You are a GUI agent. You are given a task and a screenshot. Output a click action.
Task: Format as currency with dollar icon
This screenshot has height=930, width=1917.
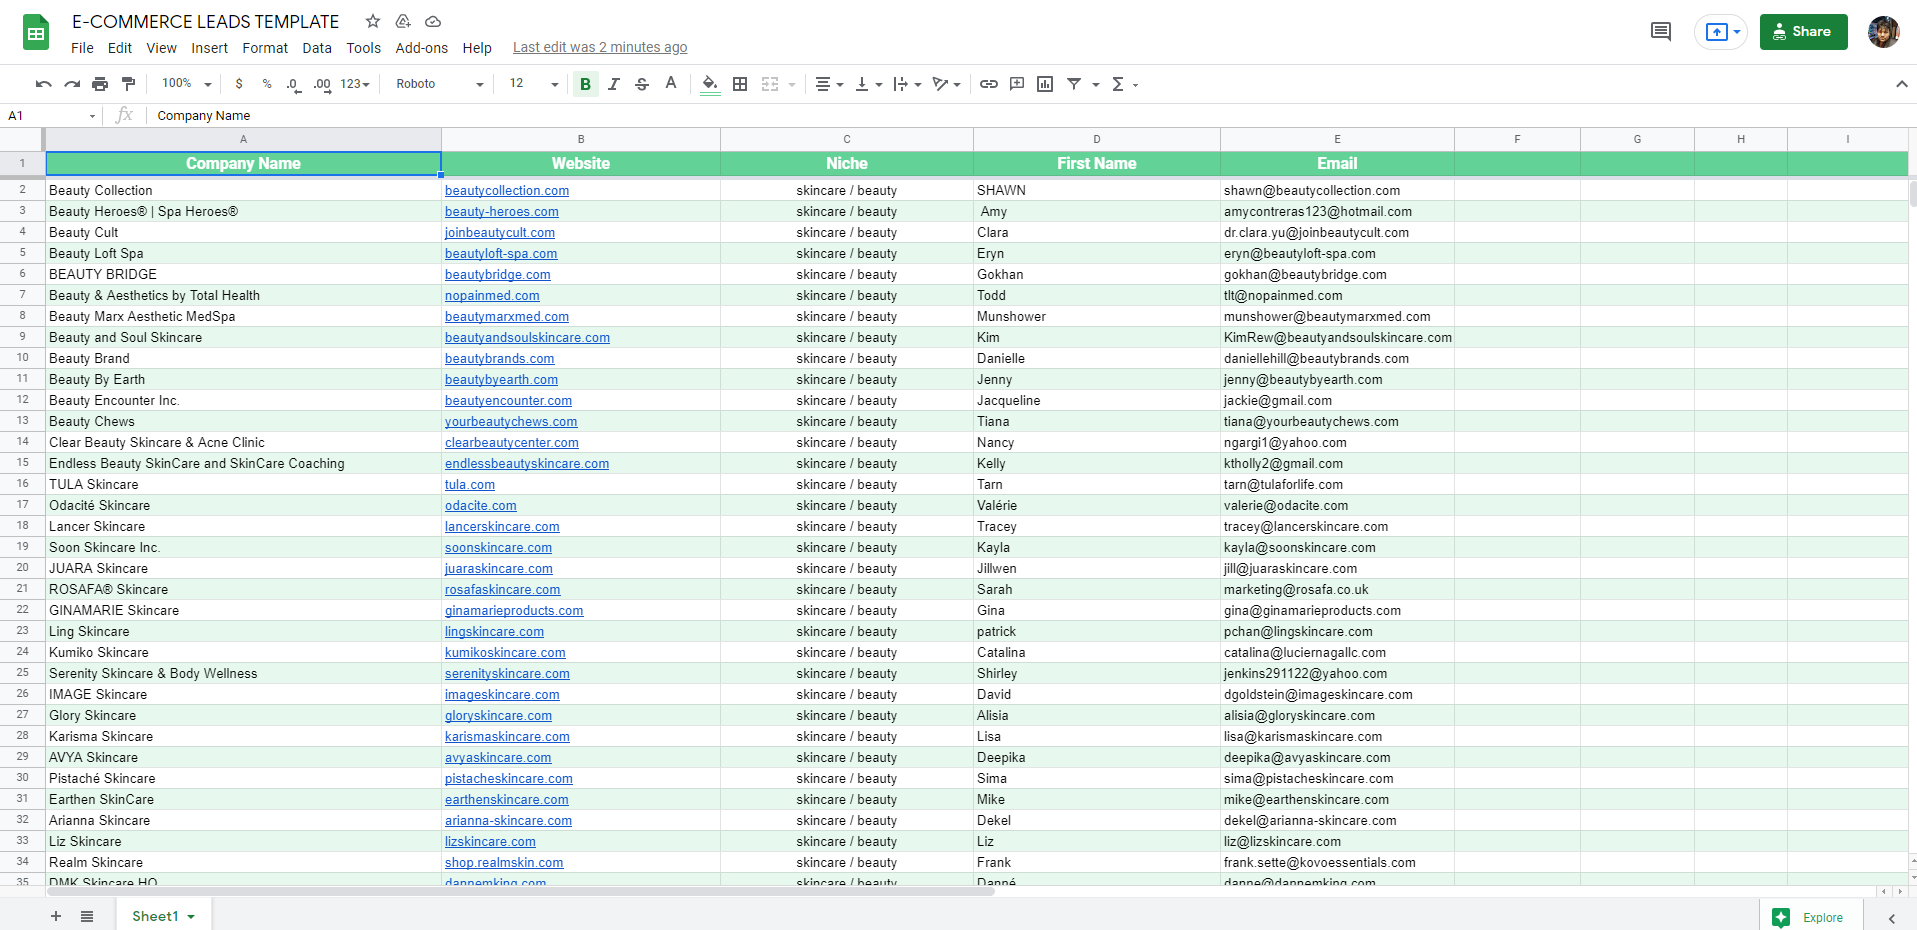point(239,84)
